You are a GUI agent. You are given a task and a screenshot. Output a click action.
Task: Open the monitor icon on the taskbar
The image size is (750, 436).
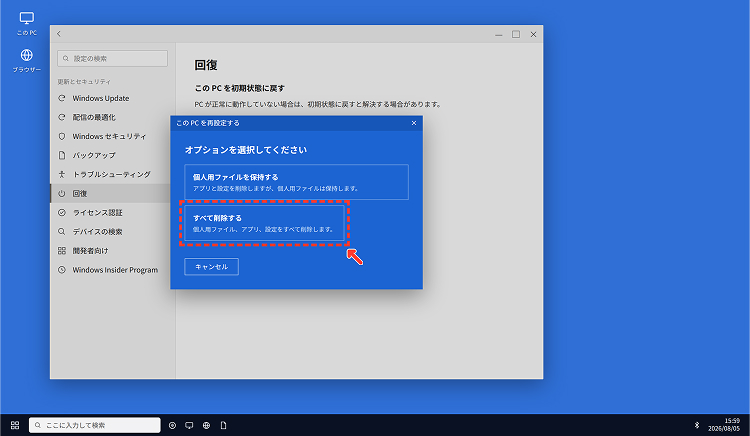pyautogui.click(x=189, y=425)
